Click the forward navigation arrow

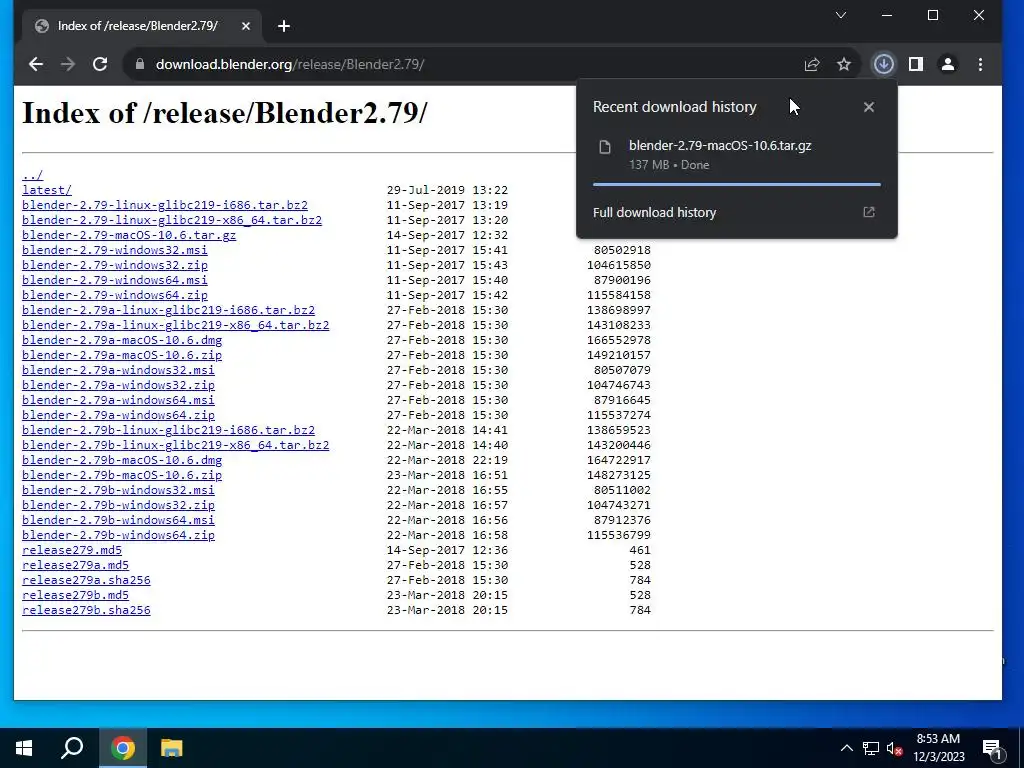68,64
